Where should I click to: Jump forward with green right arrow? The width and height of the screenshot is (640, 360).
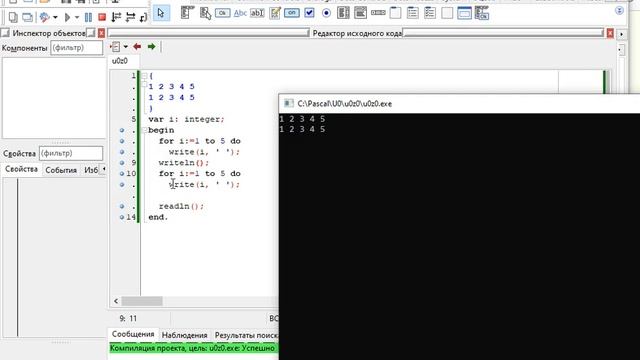(151, 47)
